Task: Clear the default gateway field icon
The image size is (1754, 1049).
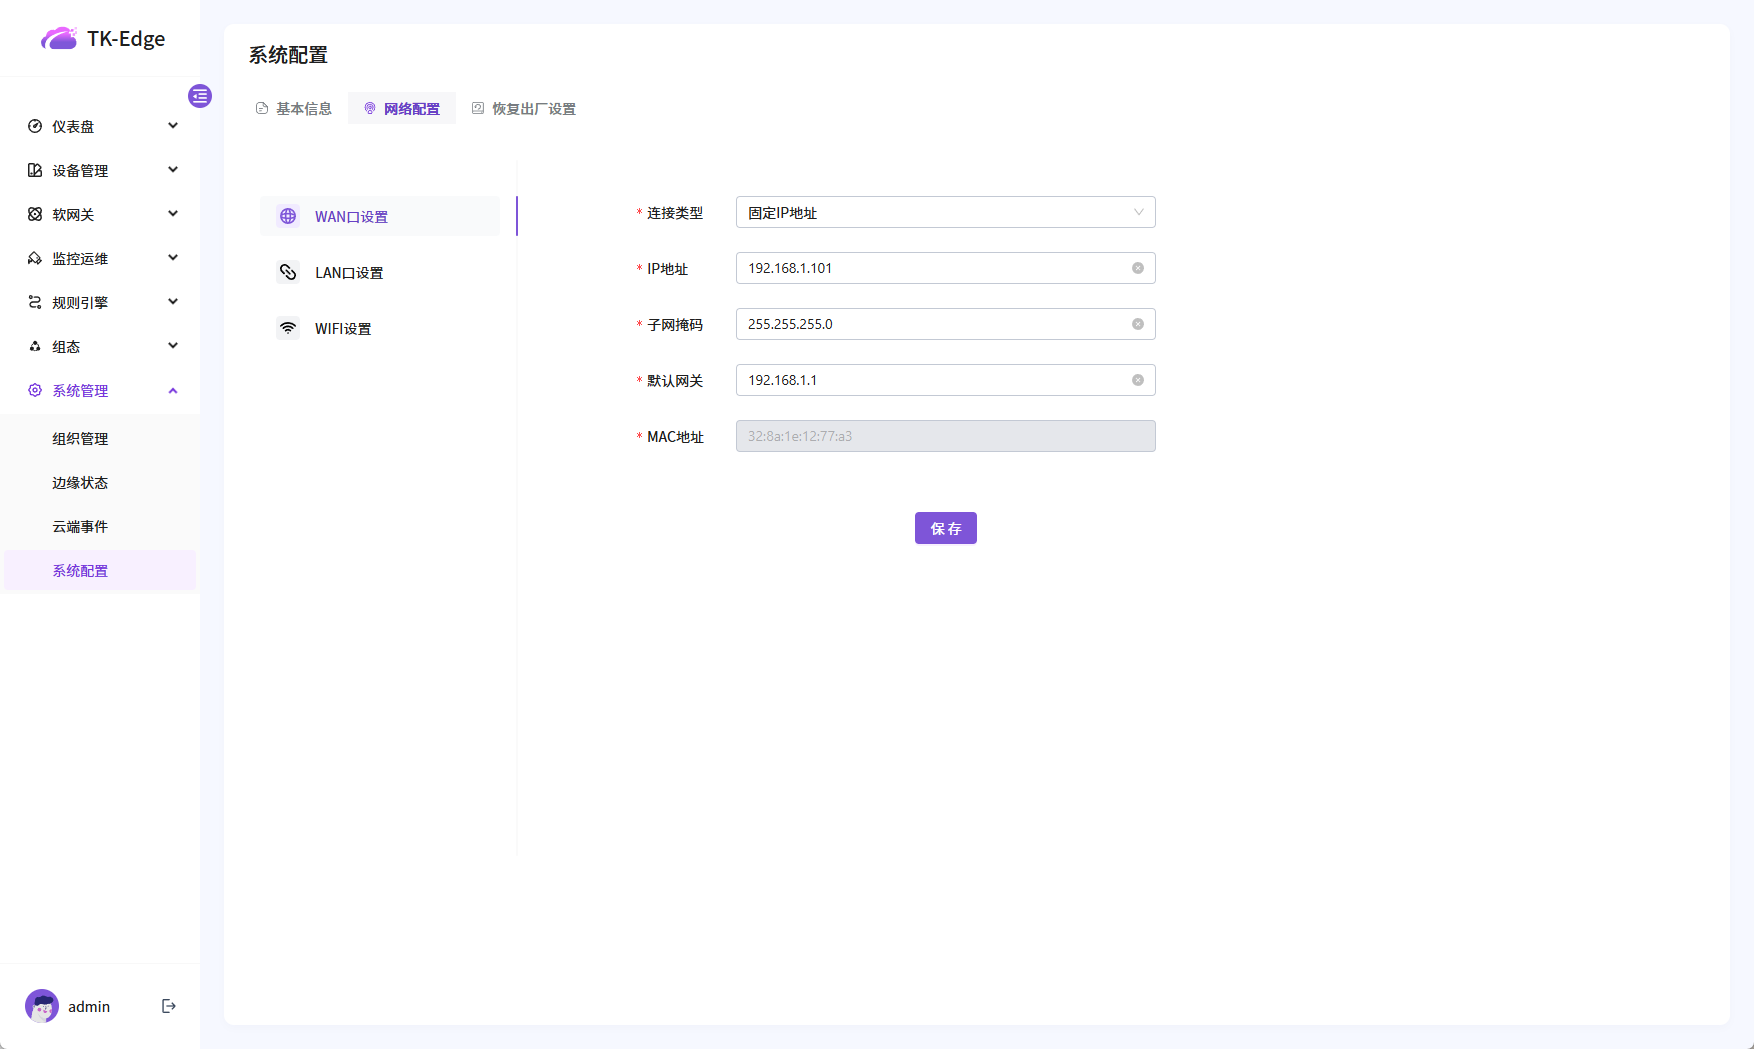Action: point(1137,380)
